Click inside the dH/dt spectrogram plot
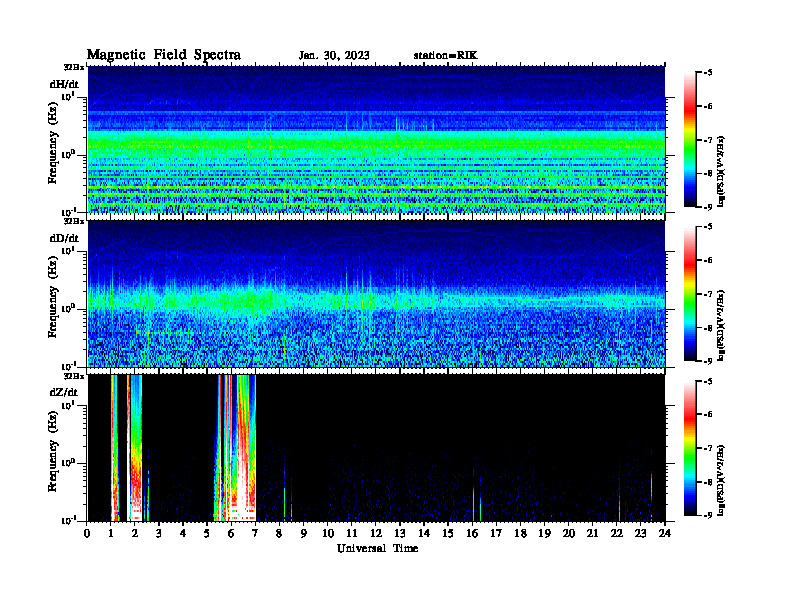 pyautogui.click(x=376, y=139)
